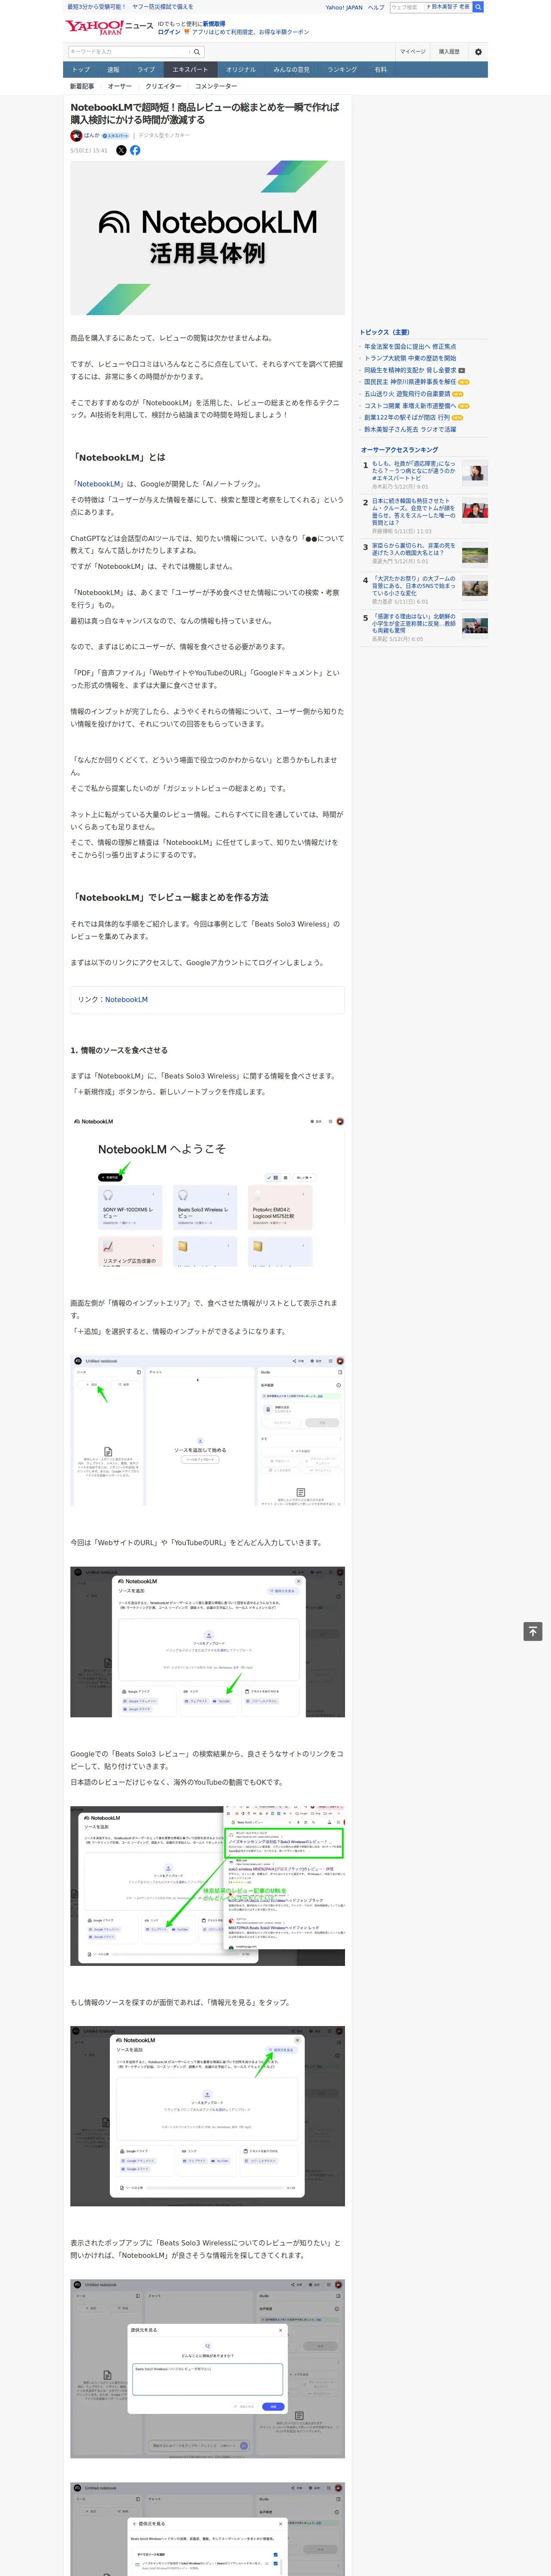Viewport: 551px width, 2576px height.
Task: Share the article on Facebook
Action: pyautogui.click(x=135, y=150)
